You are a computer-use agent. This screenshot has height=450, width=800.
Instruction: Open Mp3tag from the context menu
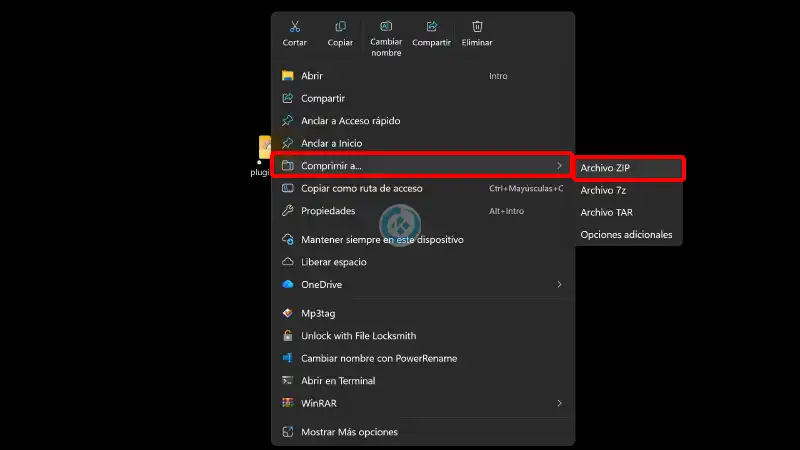(x=318, y=313)
